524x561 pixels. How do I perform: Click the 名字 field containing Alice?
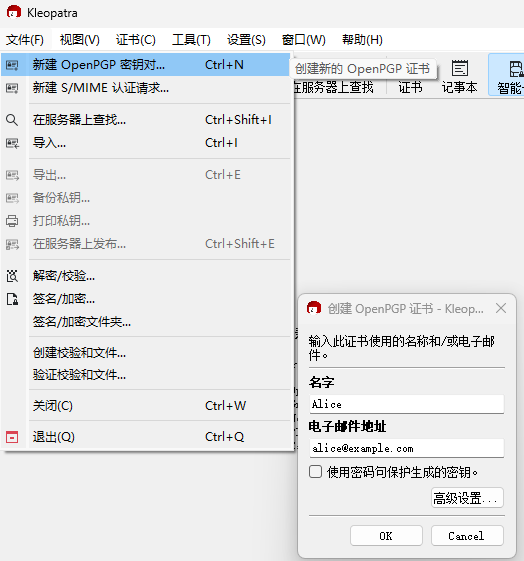[407, 404]
